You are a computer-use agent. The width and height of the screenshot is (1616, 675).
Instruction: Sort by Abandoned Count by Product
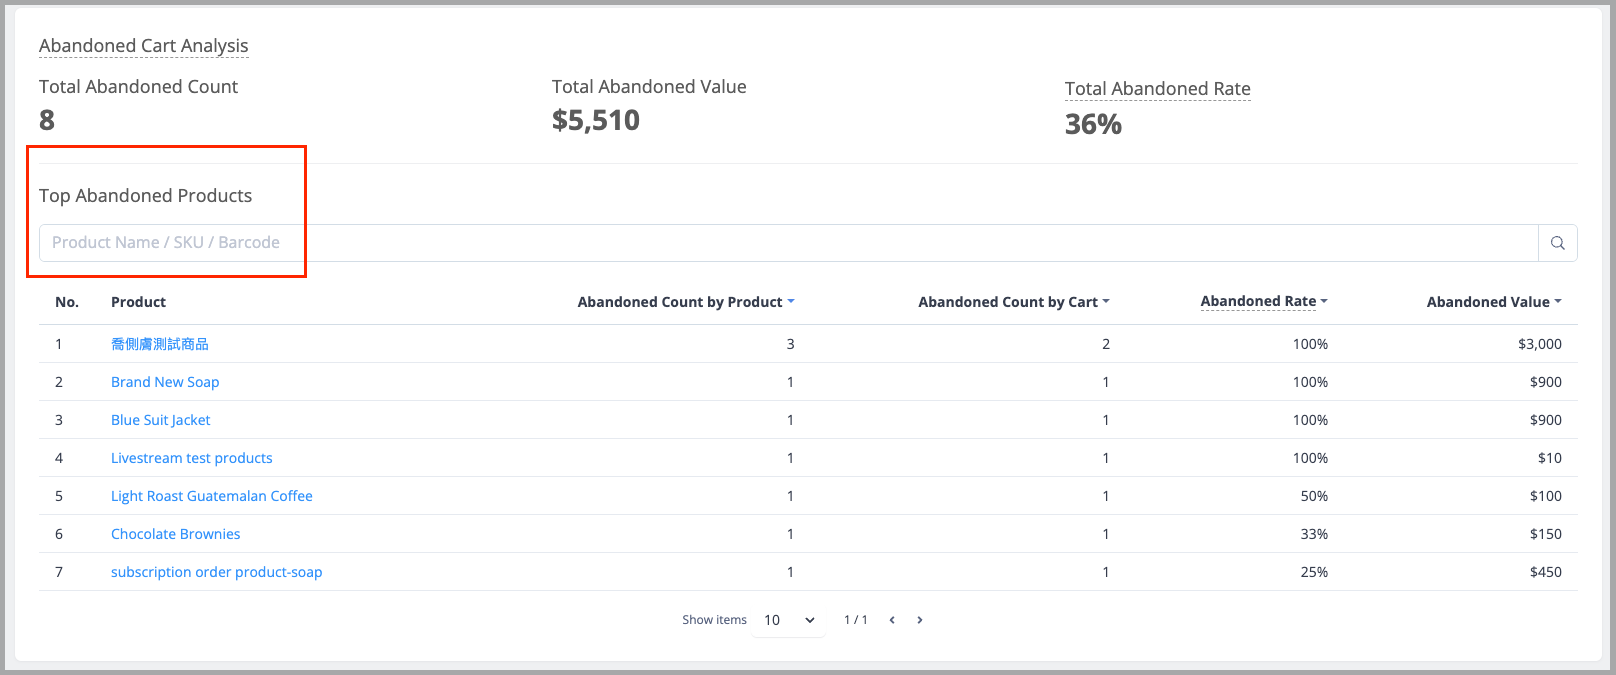coord(686,302)
